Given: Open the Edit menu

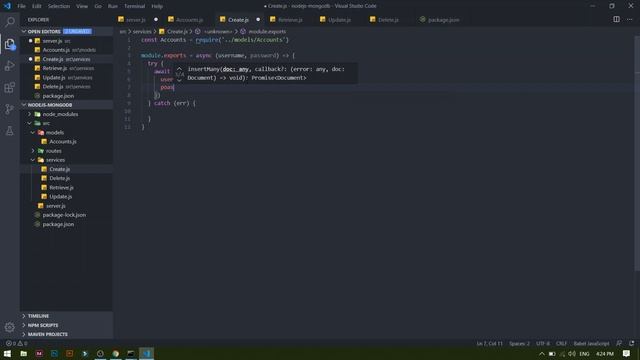Looking at the screenshot, I should point(37,6).
